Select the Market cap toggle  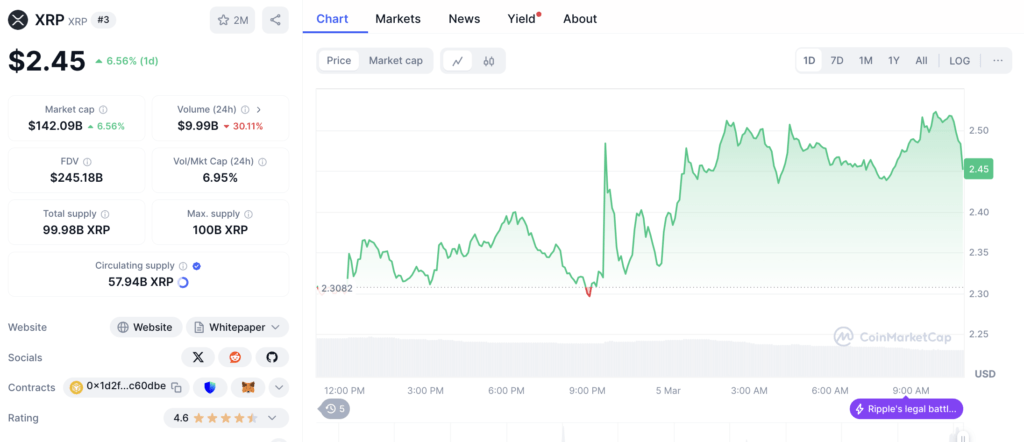(x=396, y=61)
